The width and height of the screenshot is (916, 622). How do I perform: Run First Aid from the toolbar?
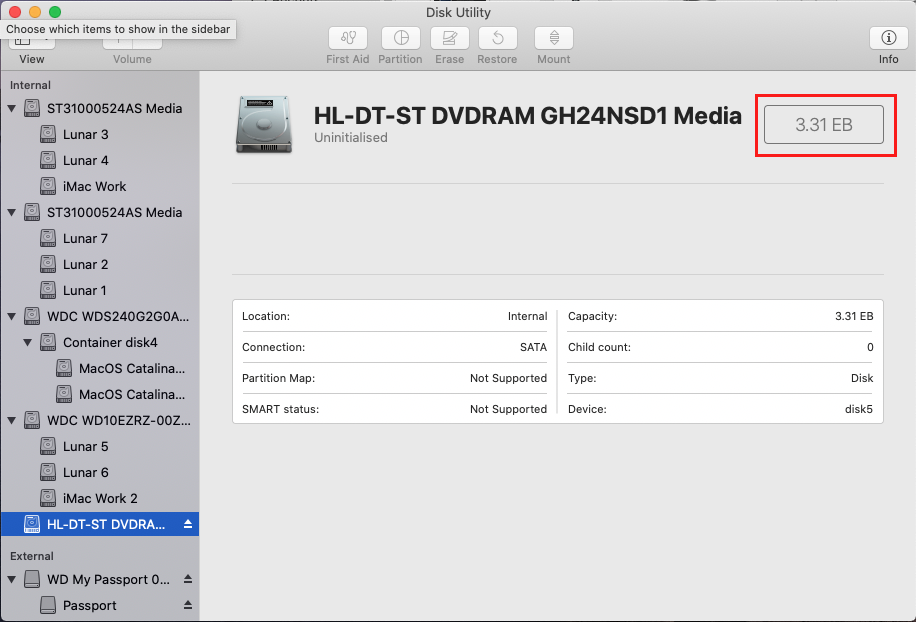point(348,39)
